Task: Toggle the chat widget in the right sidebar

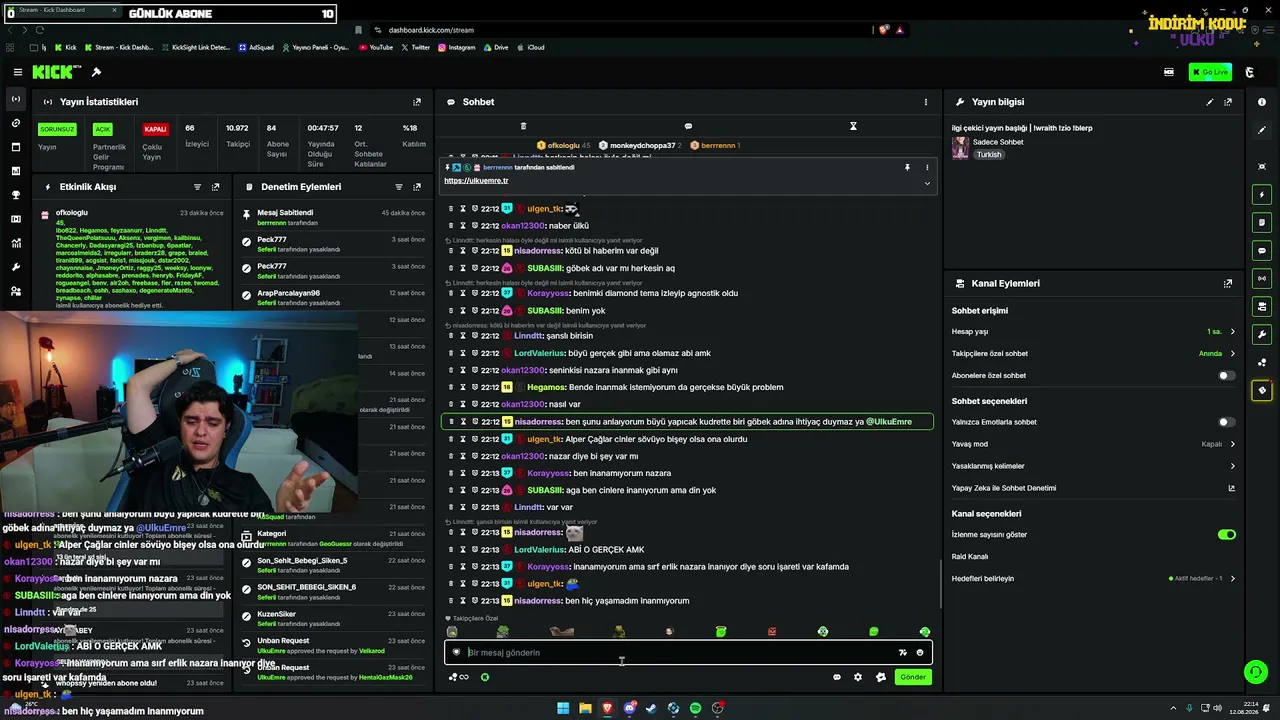Action: (1262, 250)
